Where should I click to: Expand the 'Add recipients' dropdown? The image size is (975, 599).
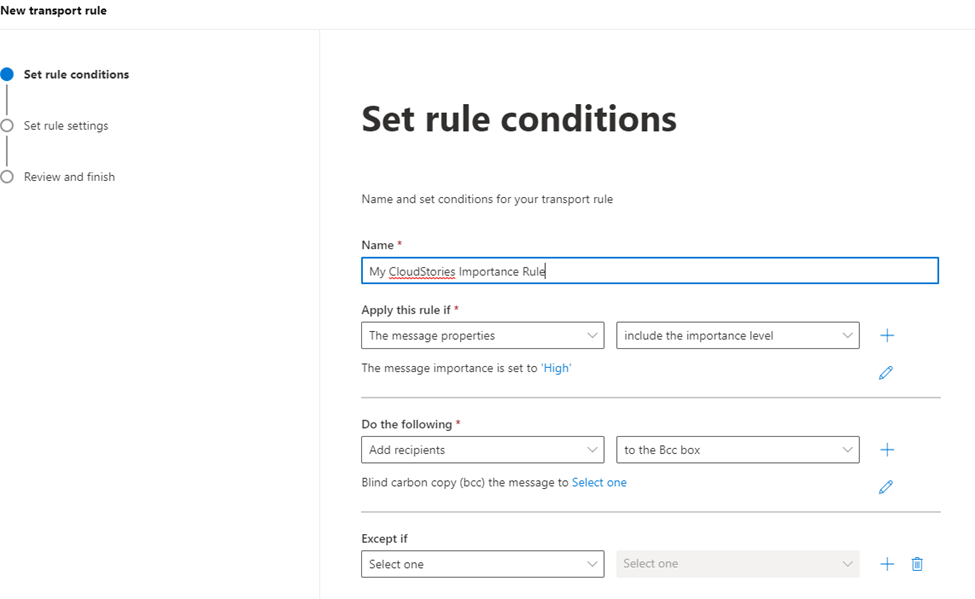tap(482, 450)
